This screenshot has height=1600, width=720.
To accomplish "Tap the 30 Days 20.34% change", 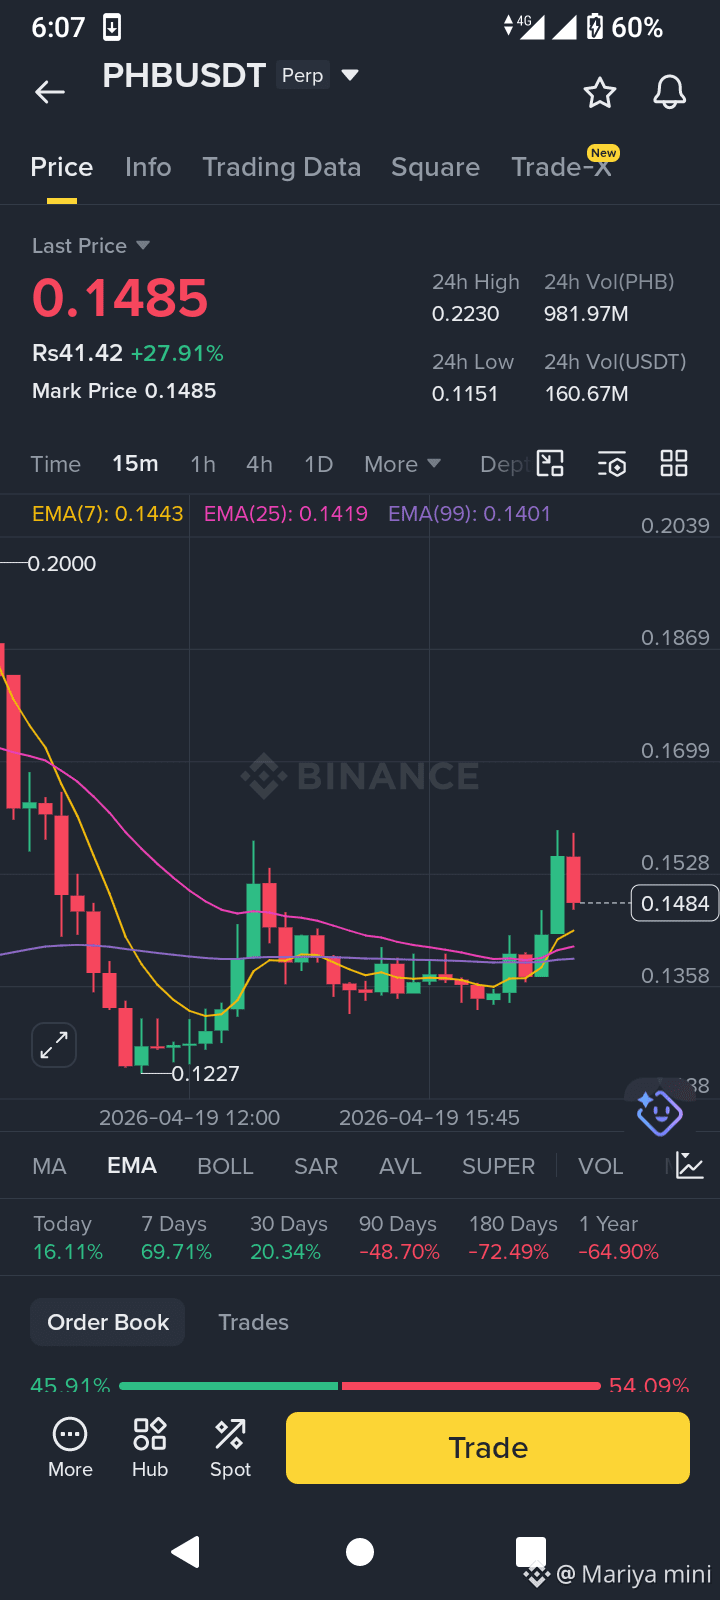I will point(289,1238).
